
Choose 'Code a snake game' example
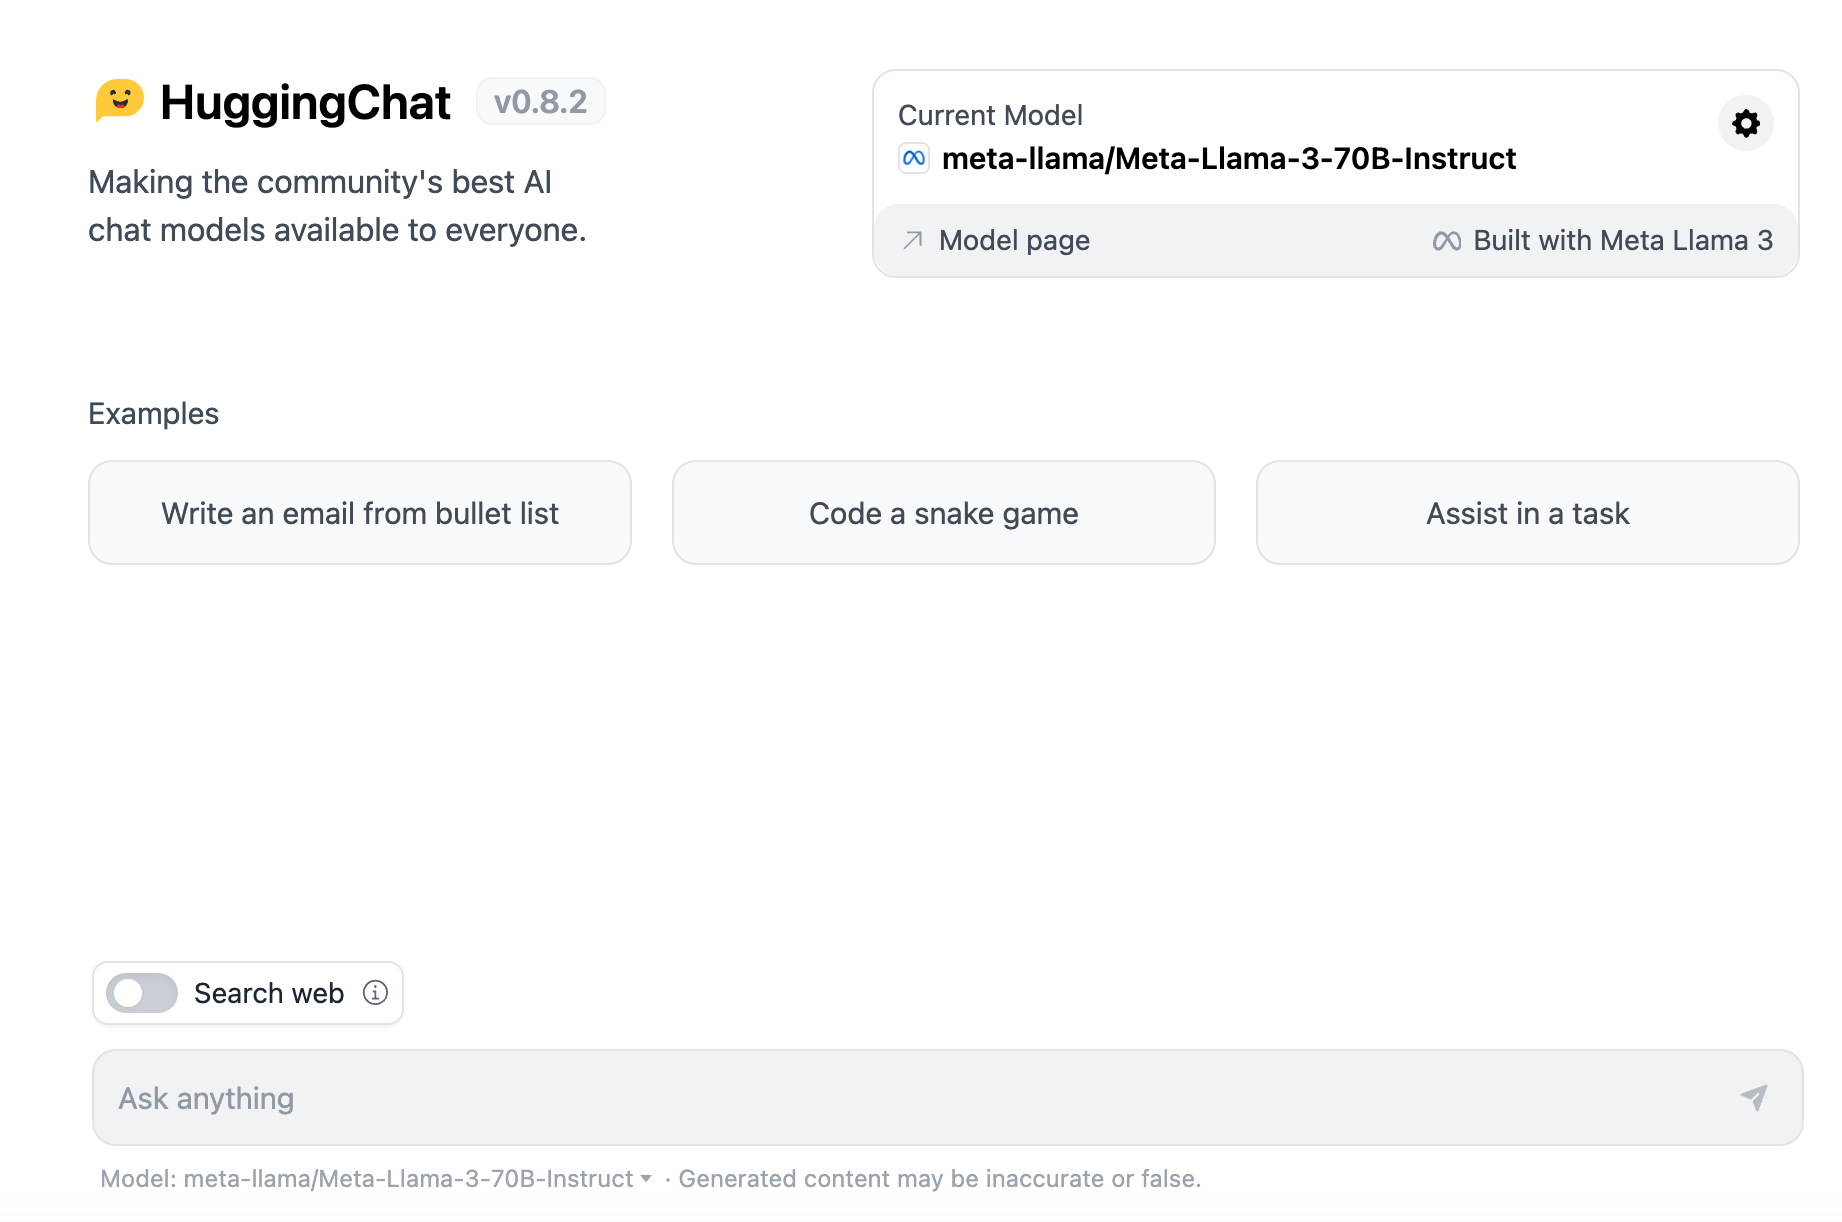[944, 513]
